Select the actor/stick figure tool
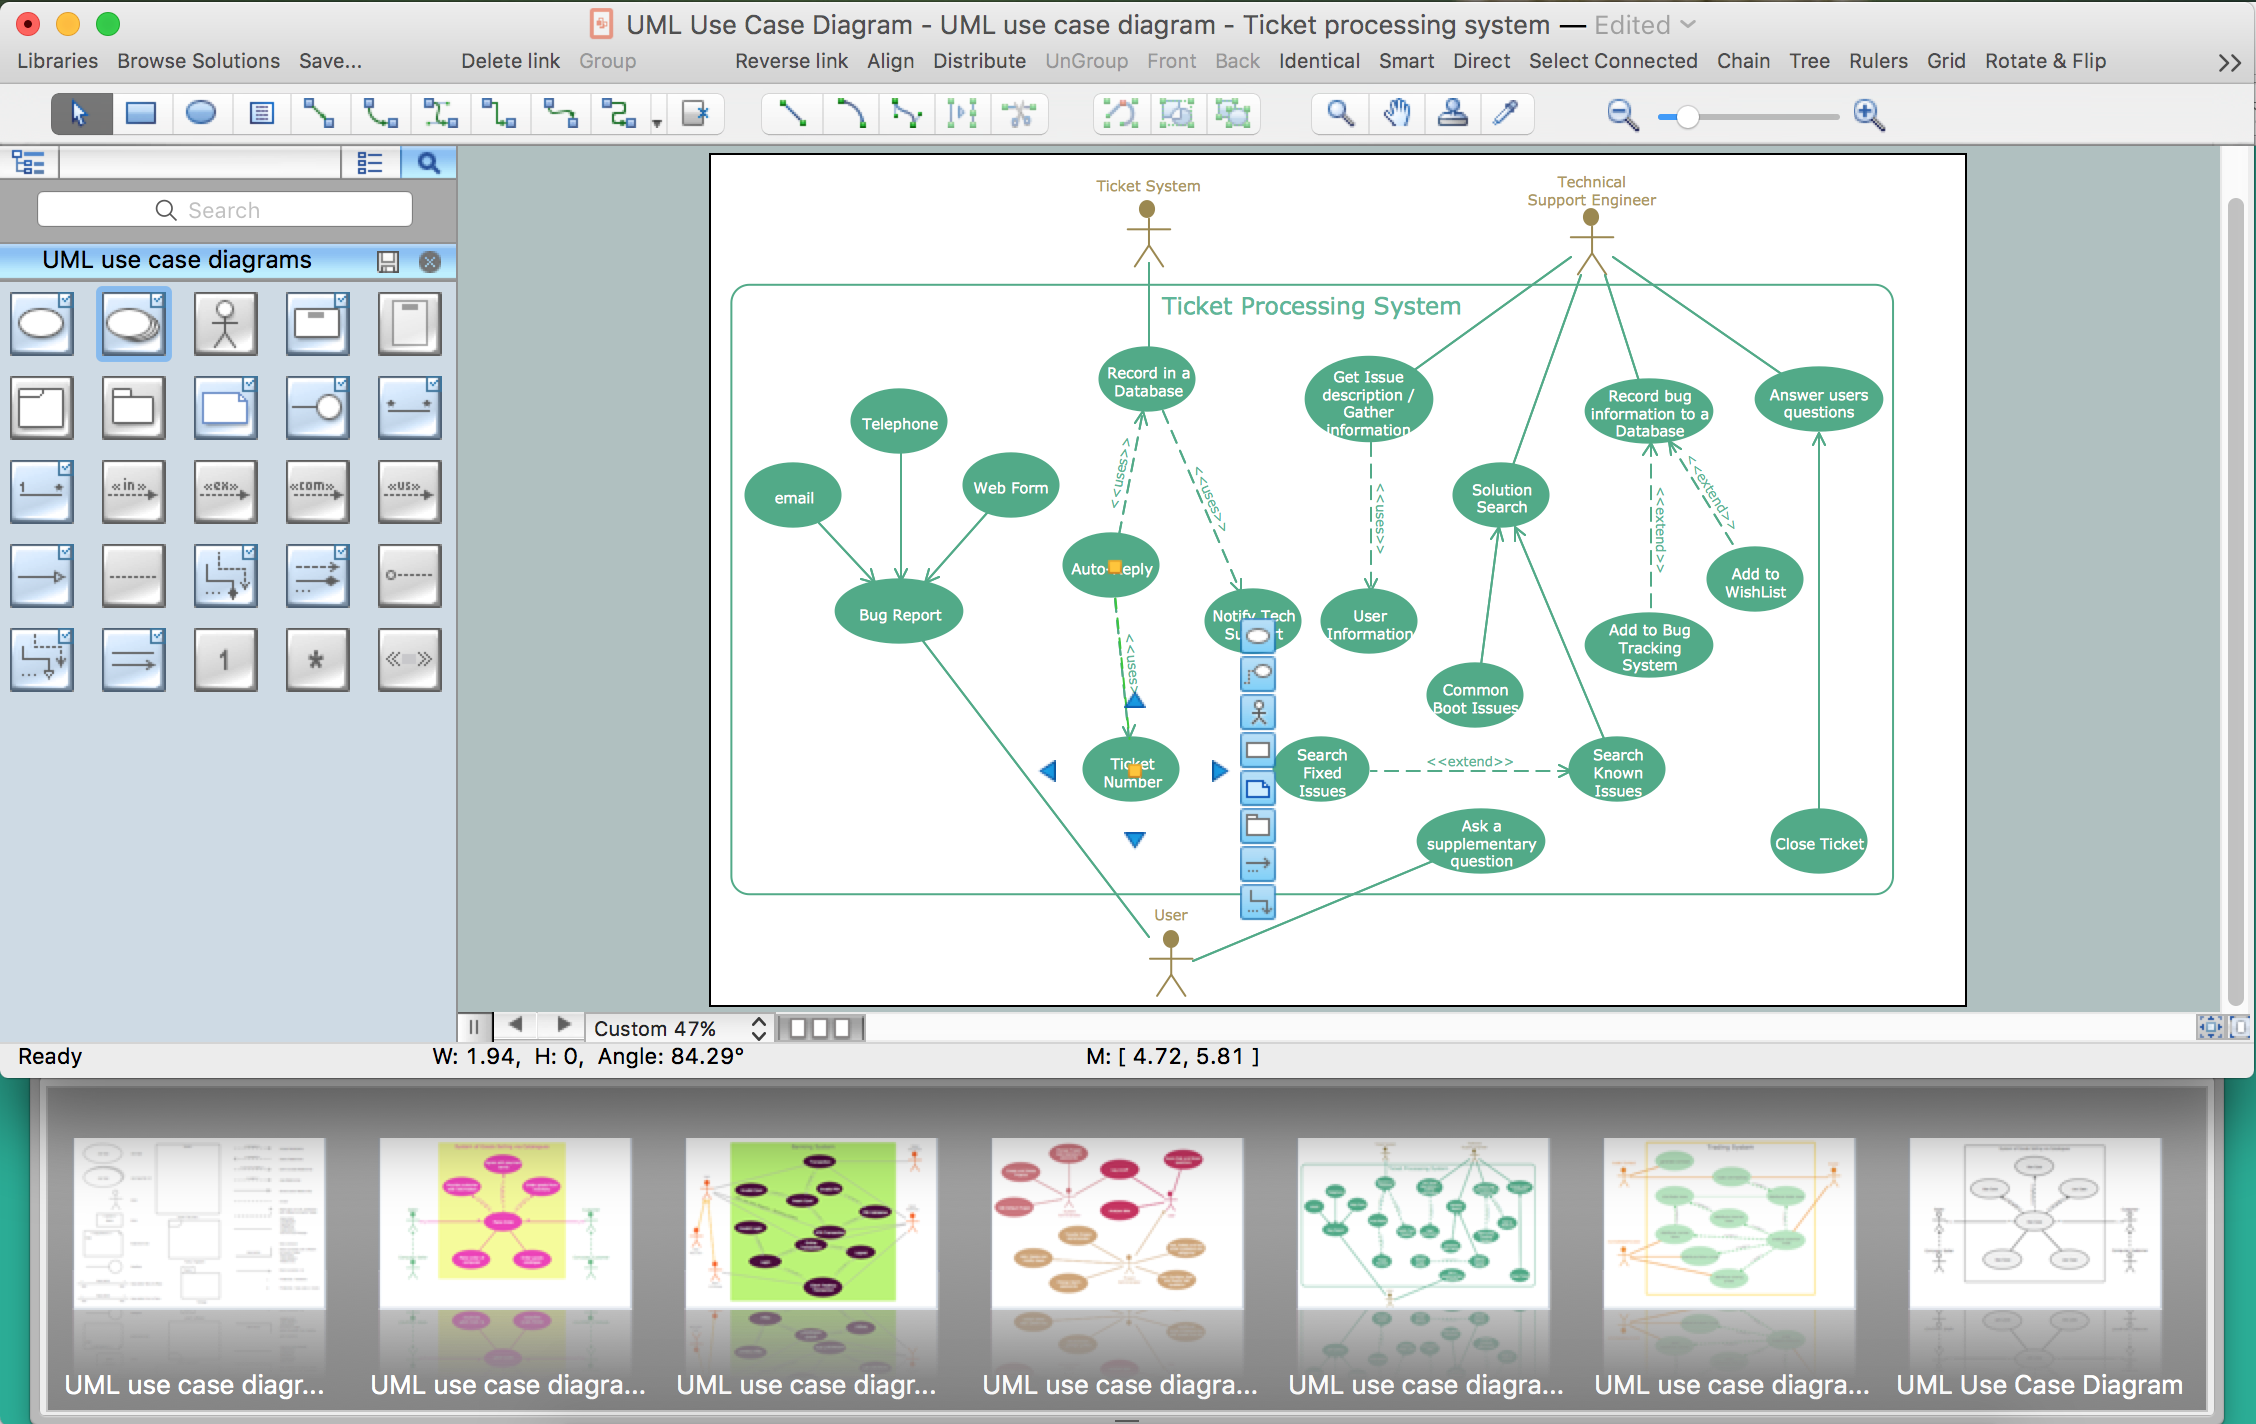 click(225, 325)
